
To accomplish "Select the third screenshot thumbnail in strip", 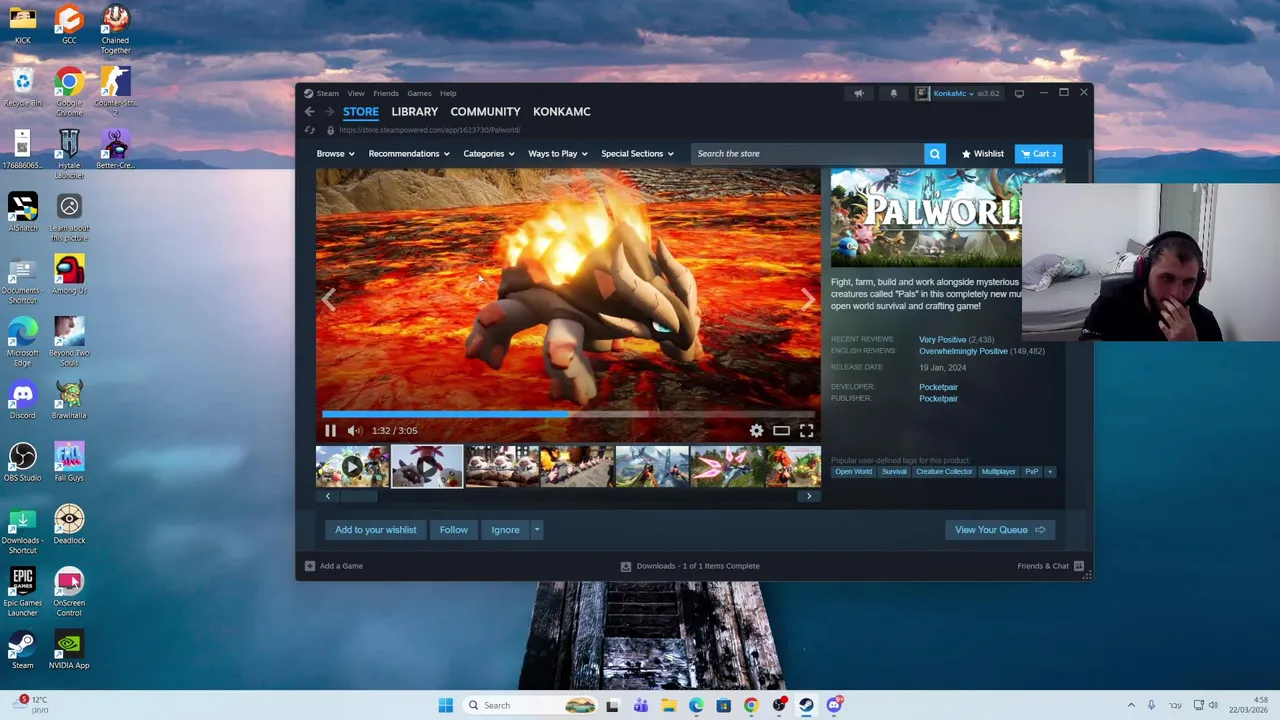I will 502,467.
